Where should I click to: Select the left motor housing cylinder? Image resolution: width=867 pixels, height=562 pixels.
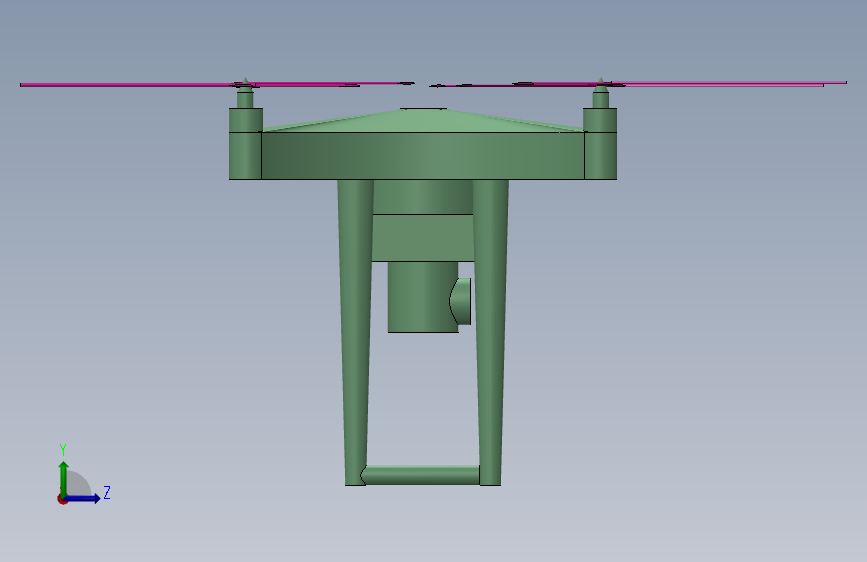click(246, 144)
